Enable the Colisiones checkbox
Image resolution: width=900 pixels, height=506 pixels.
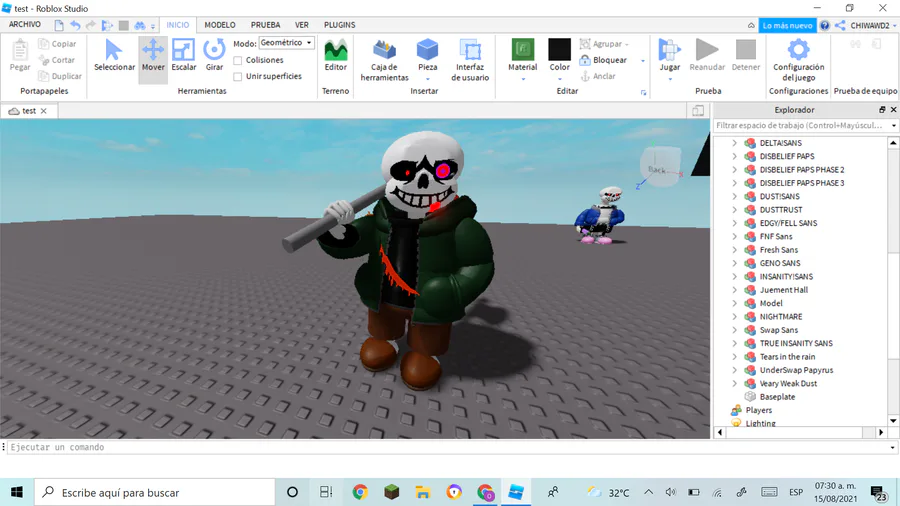point(238,60)
